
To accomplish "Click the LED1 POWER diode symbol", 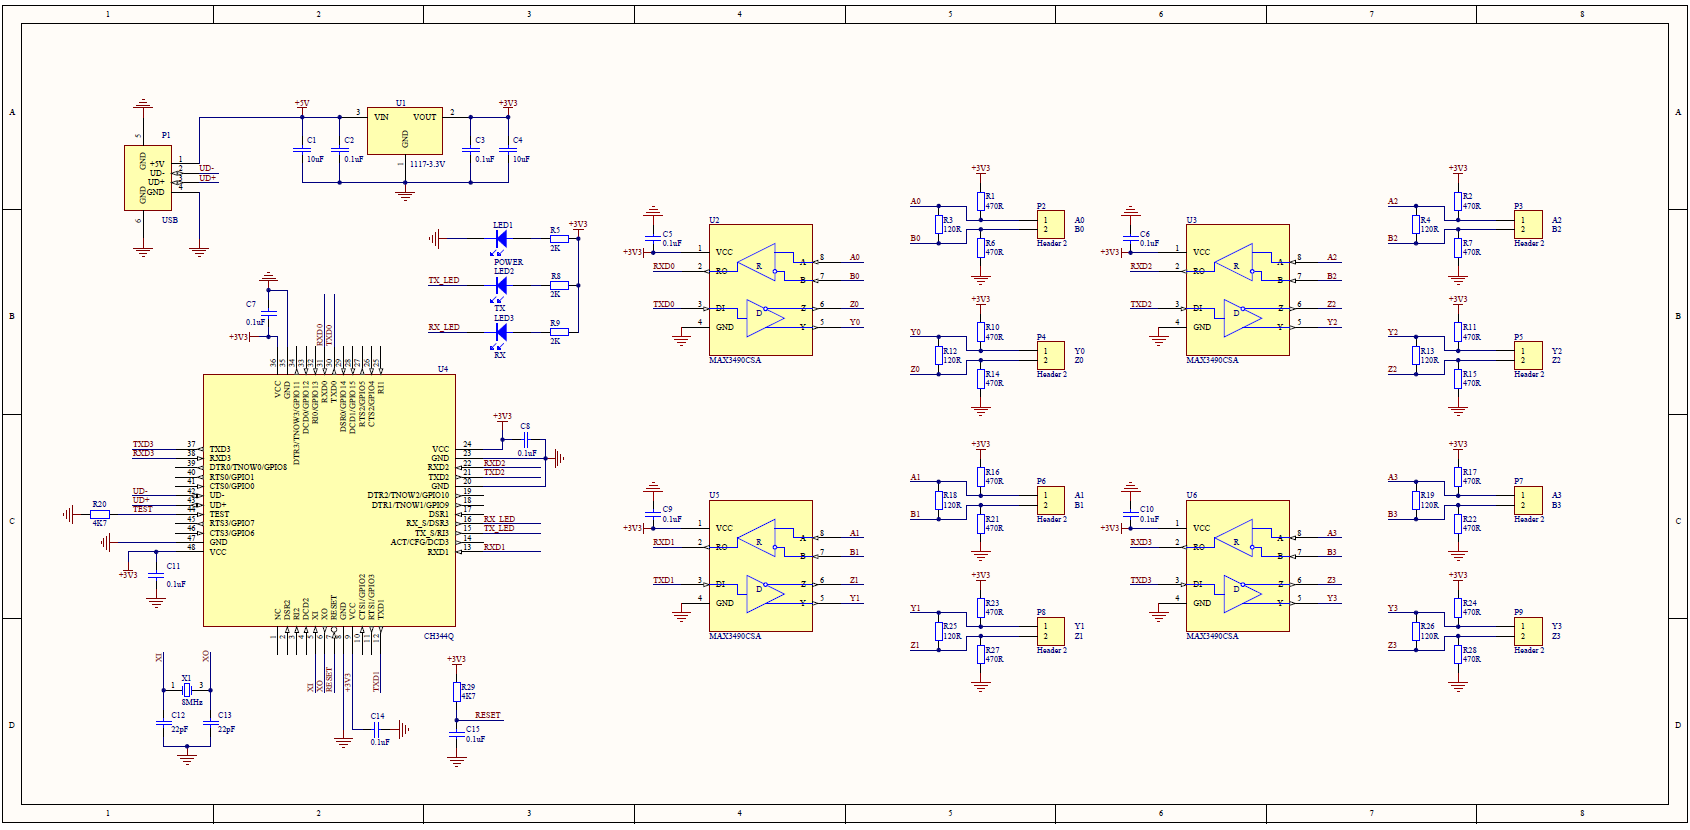I will click(x=501, y=238).
